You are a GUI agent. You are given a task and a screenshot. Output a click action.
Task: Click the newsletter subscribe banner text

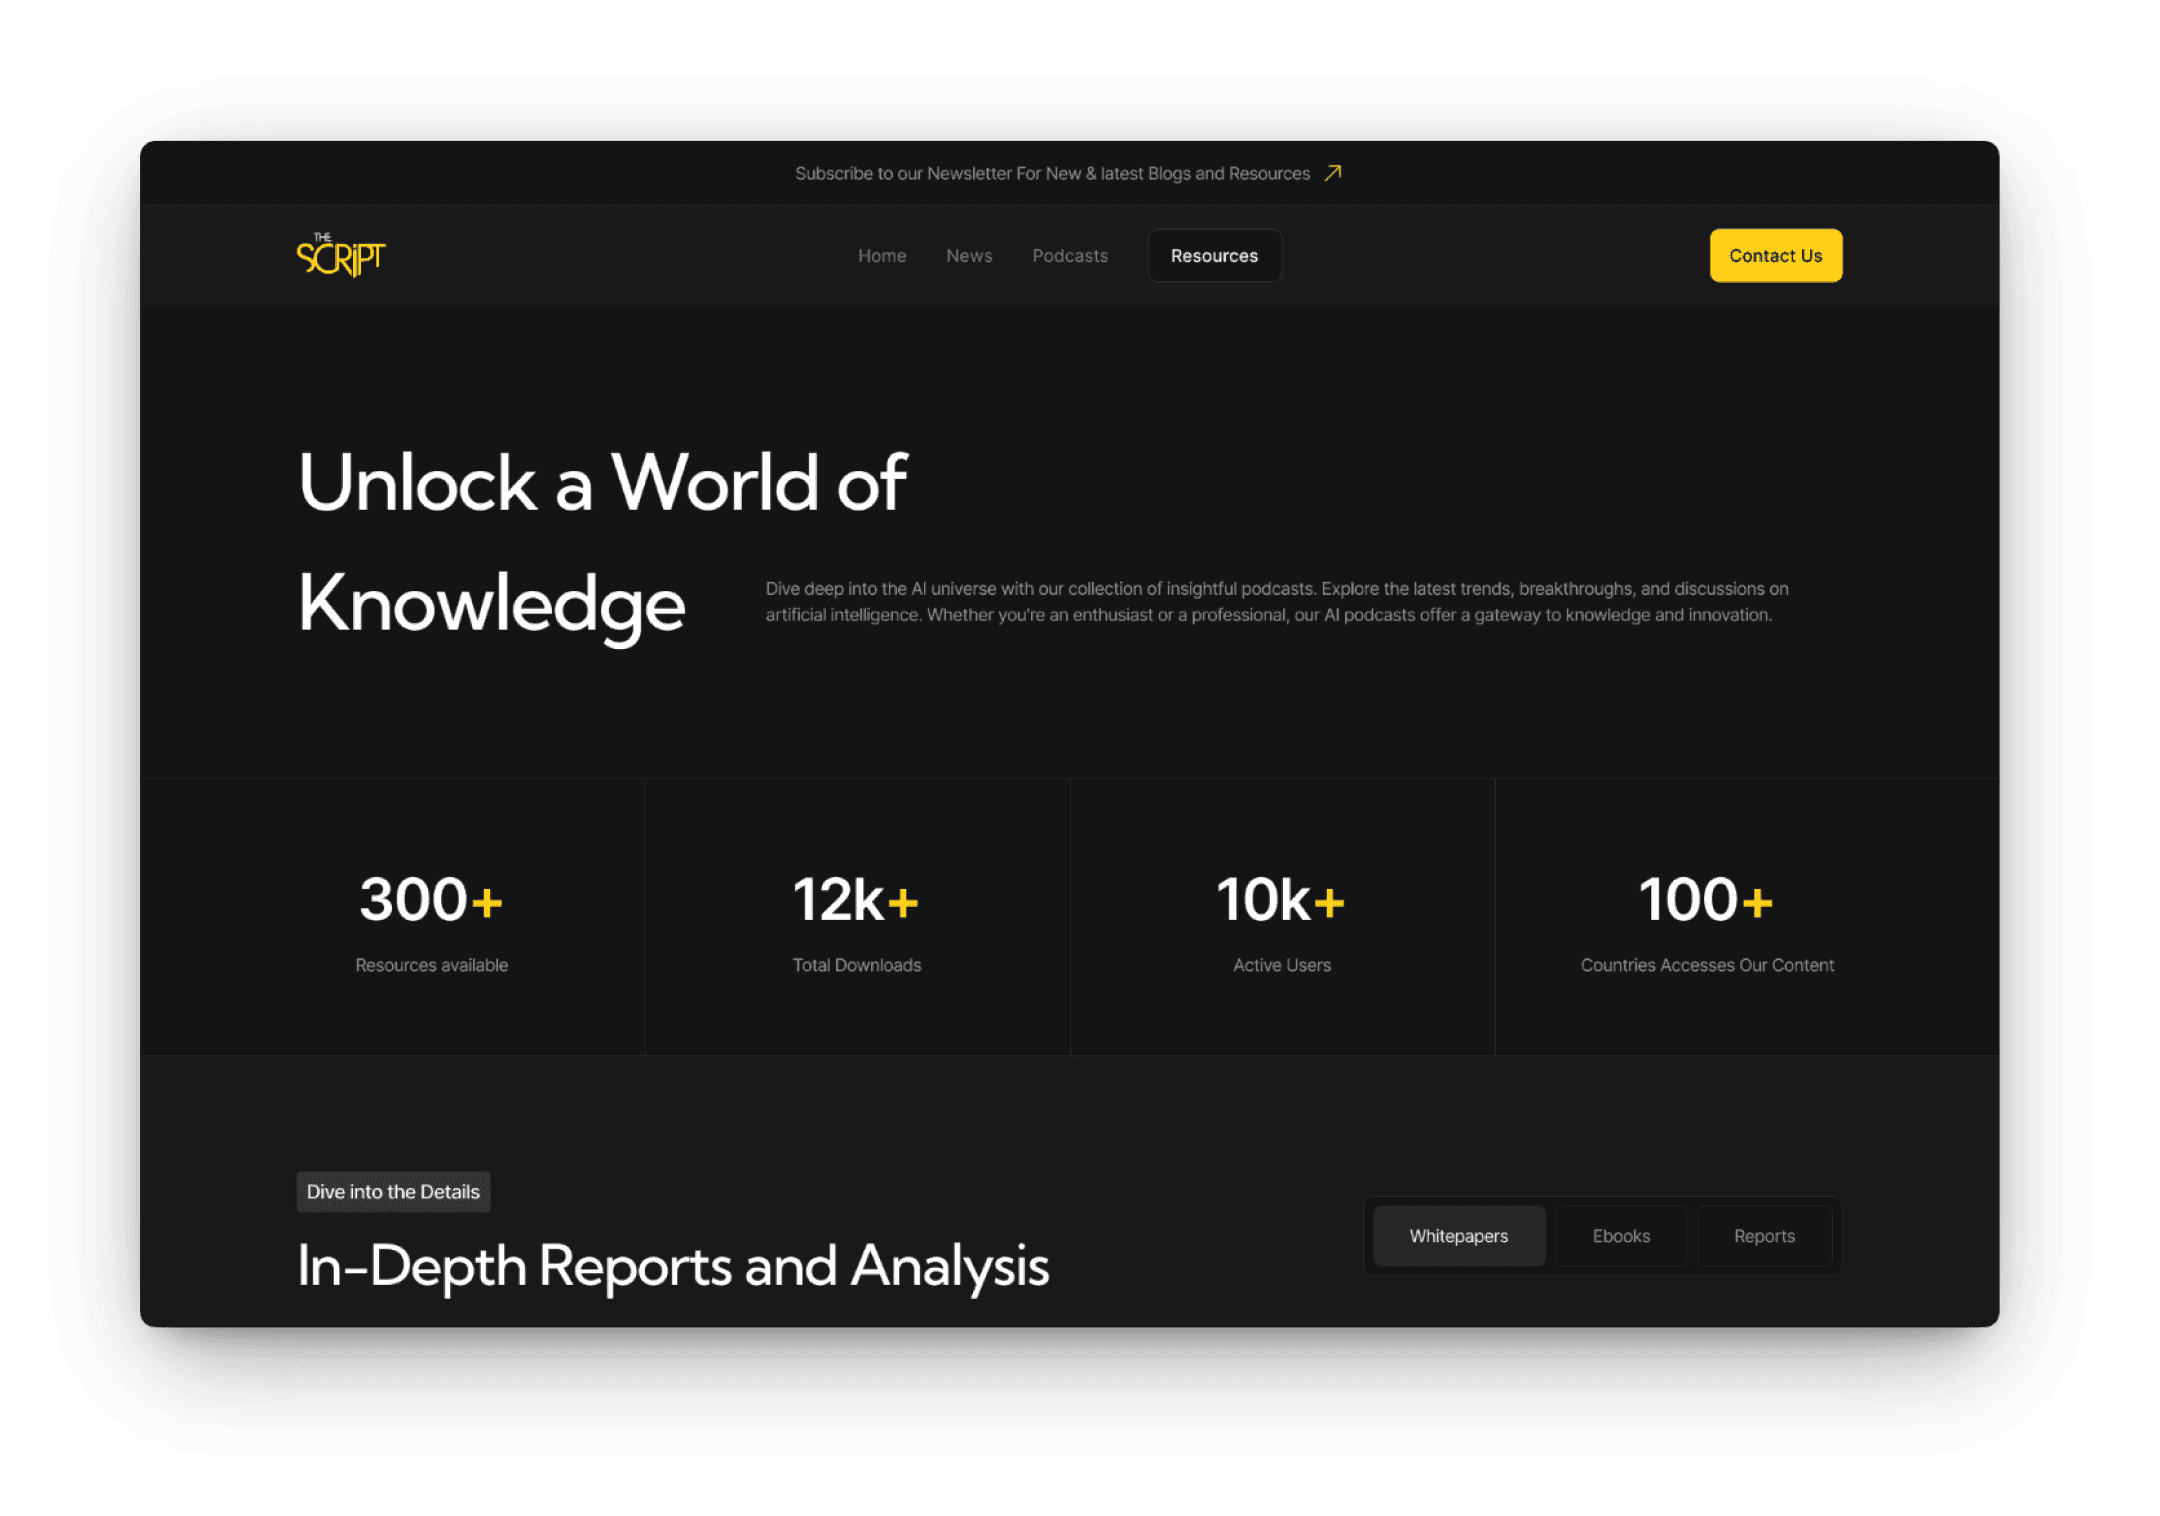(1051, 174)
